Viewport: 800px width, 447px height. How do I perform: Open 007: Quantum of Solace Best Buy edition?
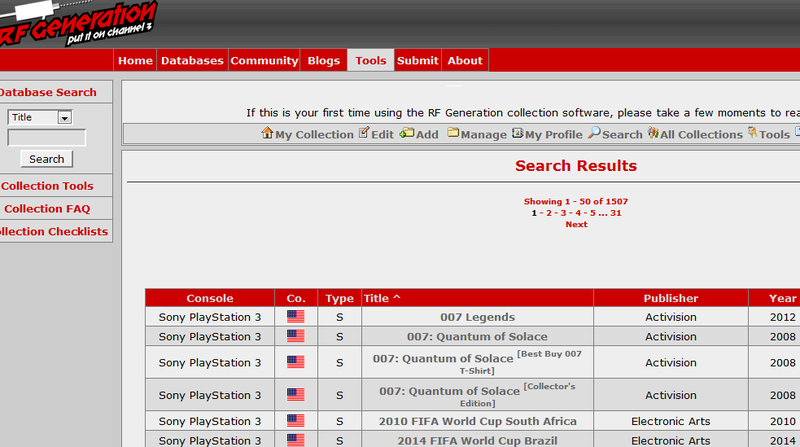477,362
